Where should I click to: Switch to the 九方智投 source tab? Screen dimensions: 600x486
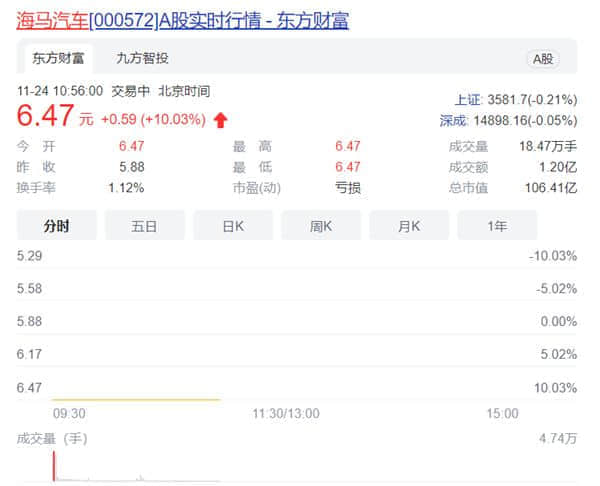(142, 59)
